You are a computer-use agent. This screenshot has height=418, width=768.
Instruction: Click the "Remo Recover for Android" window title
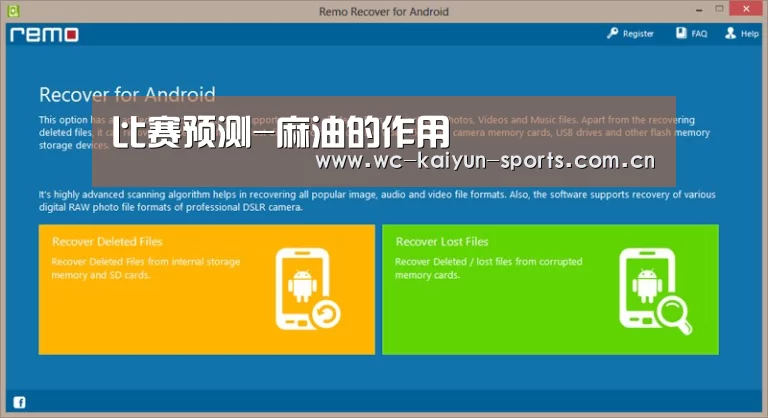(x=384, y=11)
